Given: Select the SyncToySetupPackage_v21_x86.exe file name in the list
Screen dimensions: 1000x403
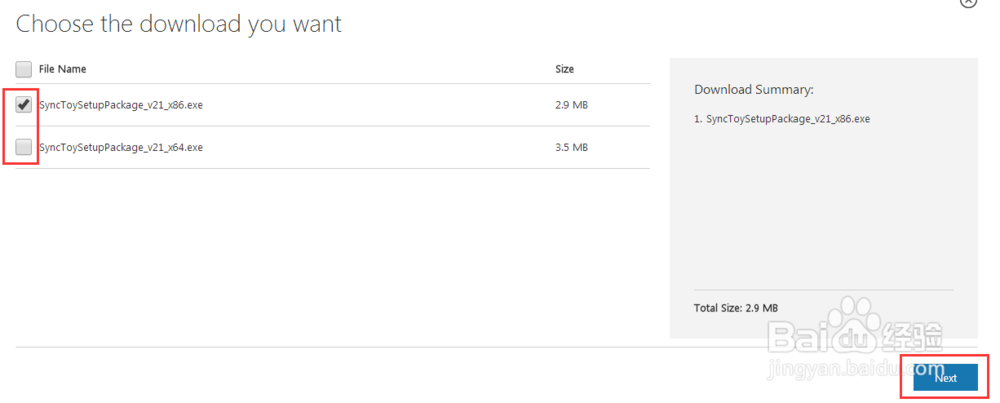Looking at the screenshot, I should [x=120, y=105].
